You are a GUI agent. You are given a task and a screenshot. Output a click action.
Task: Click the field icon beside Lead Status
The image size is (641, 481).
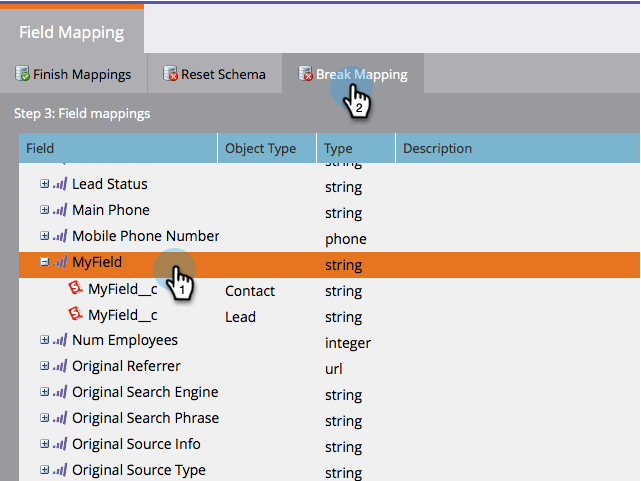pyautogui.click(x=60, y=184)
